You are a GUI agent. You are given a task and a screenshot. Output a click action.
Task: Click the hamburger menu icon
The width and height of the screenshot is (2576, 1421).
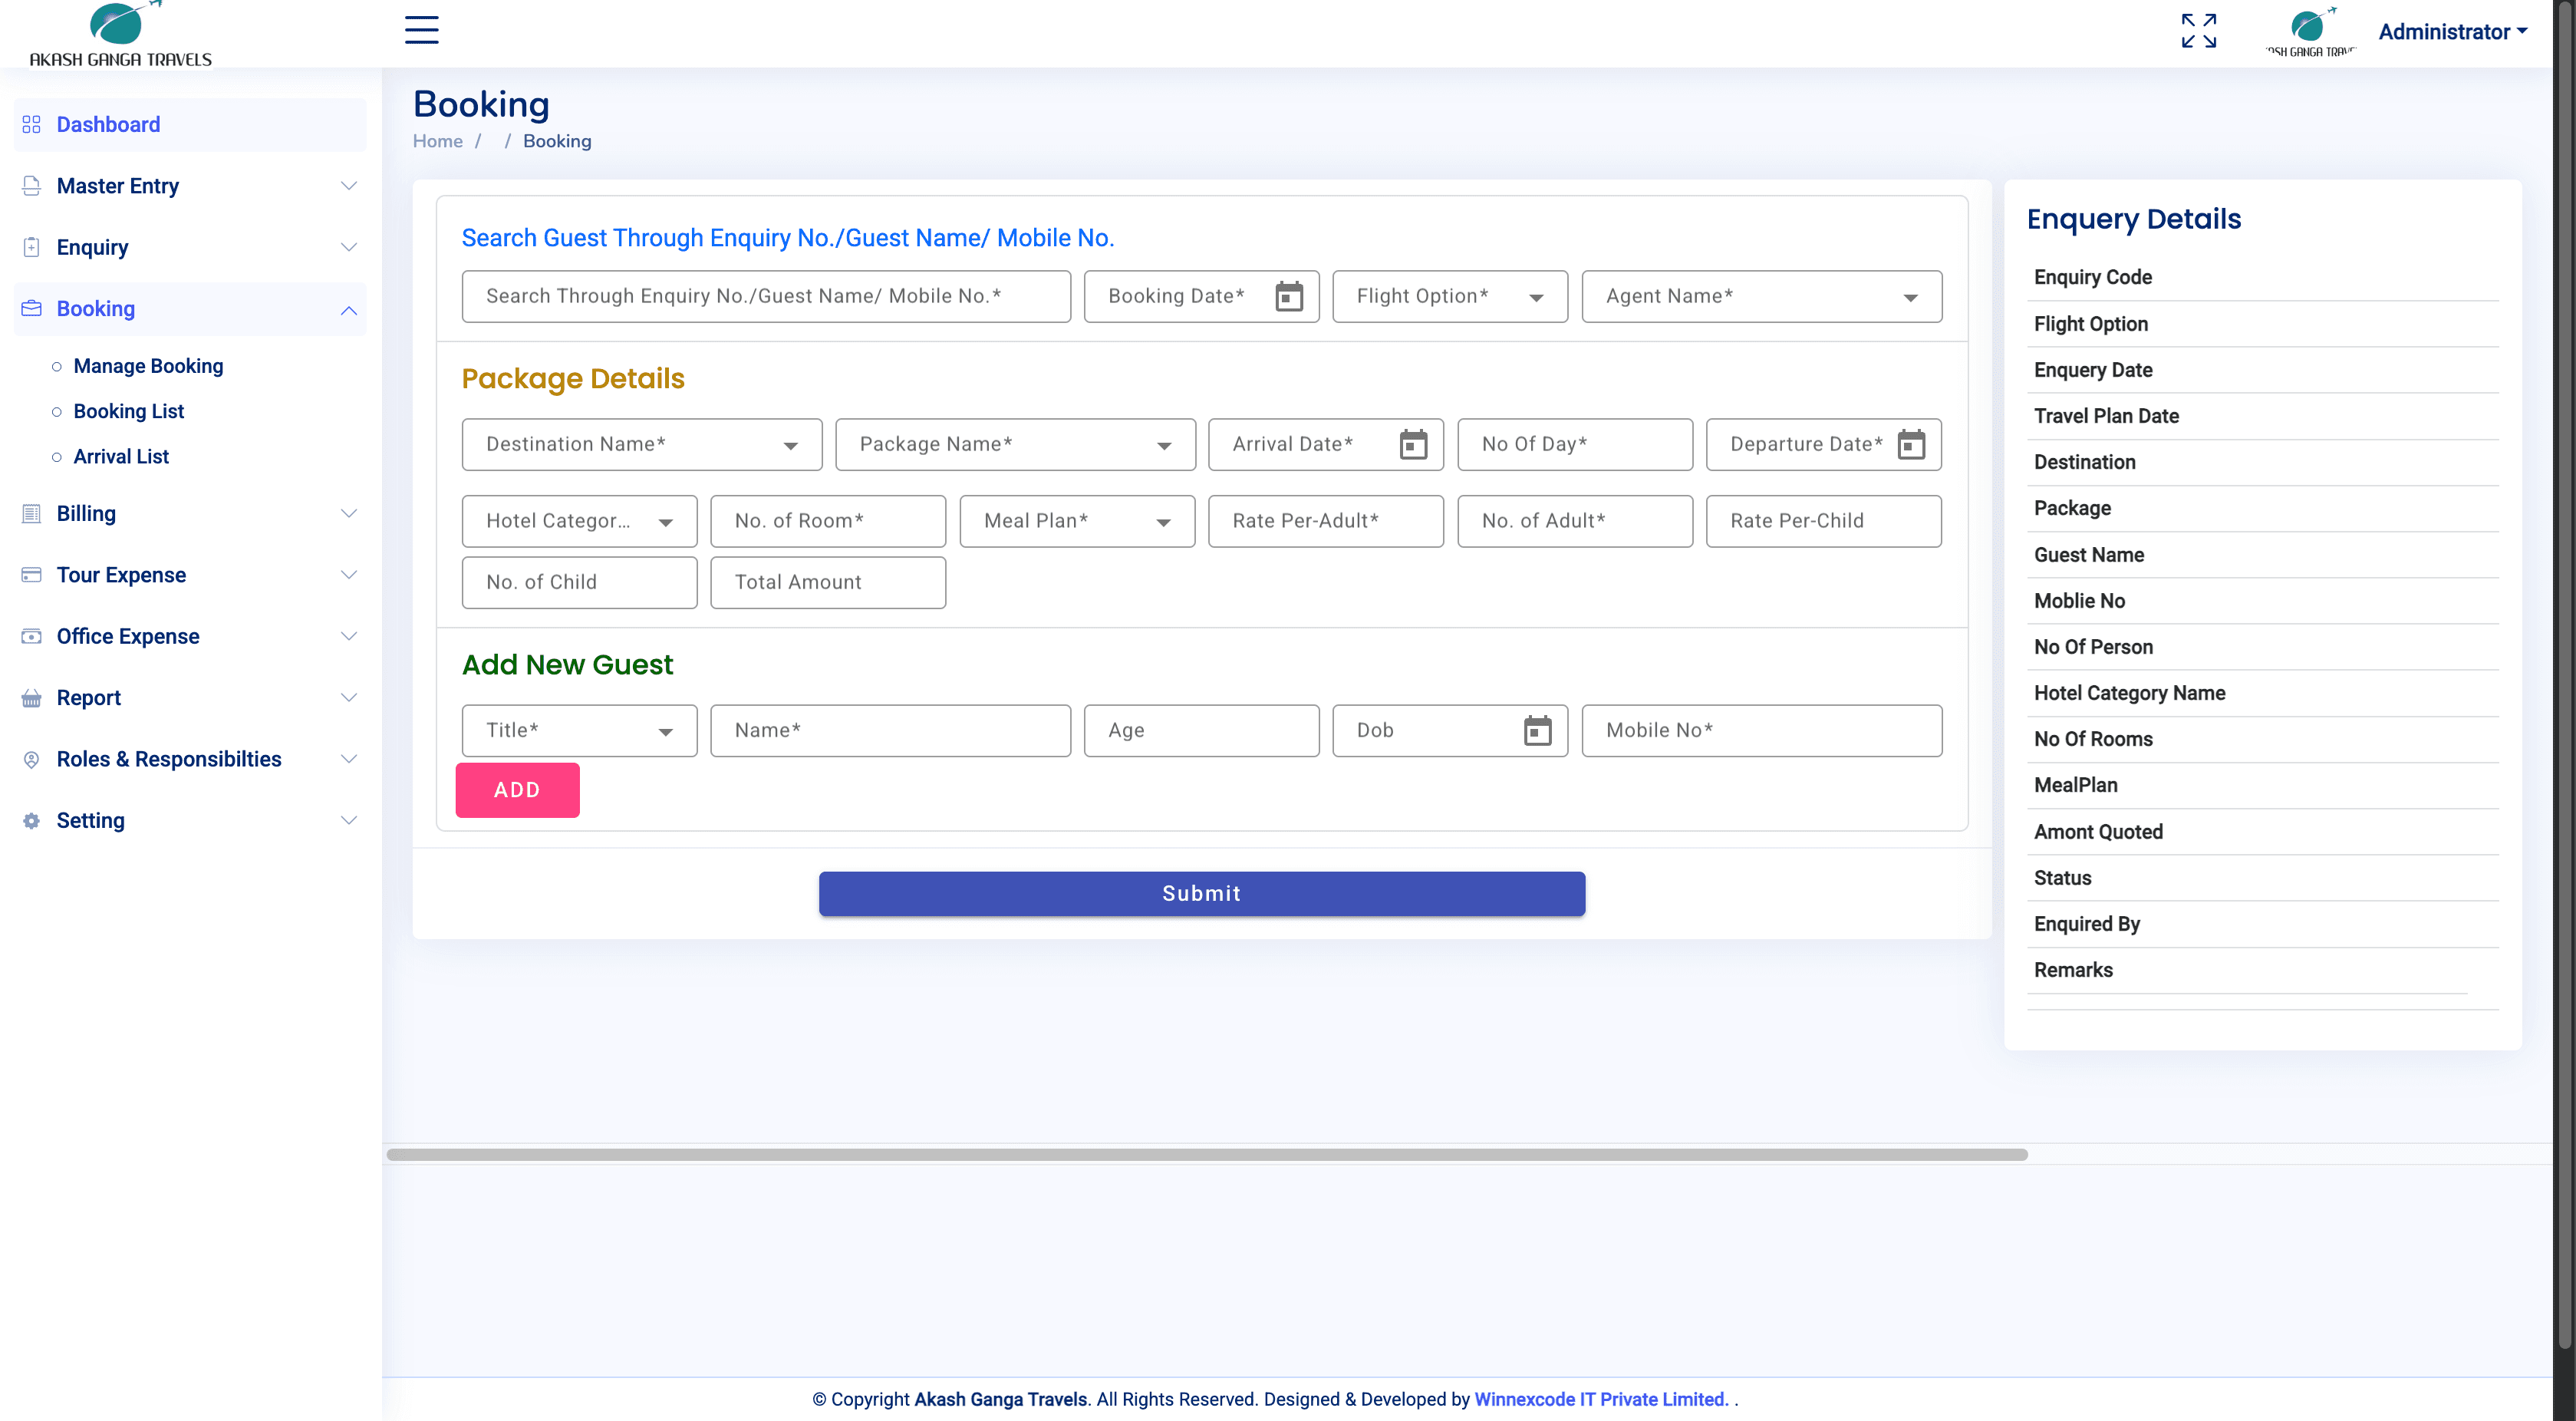[x=421, y=30]
